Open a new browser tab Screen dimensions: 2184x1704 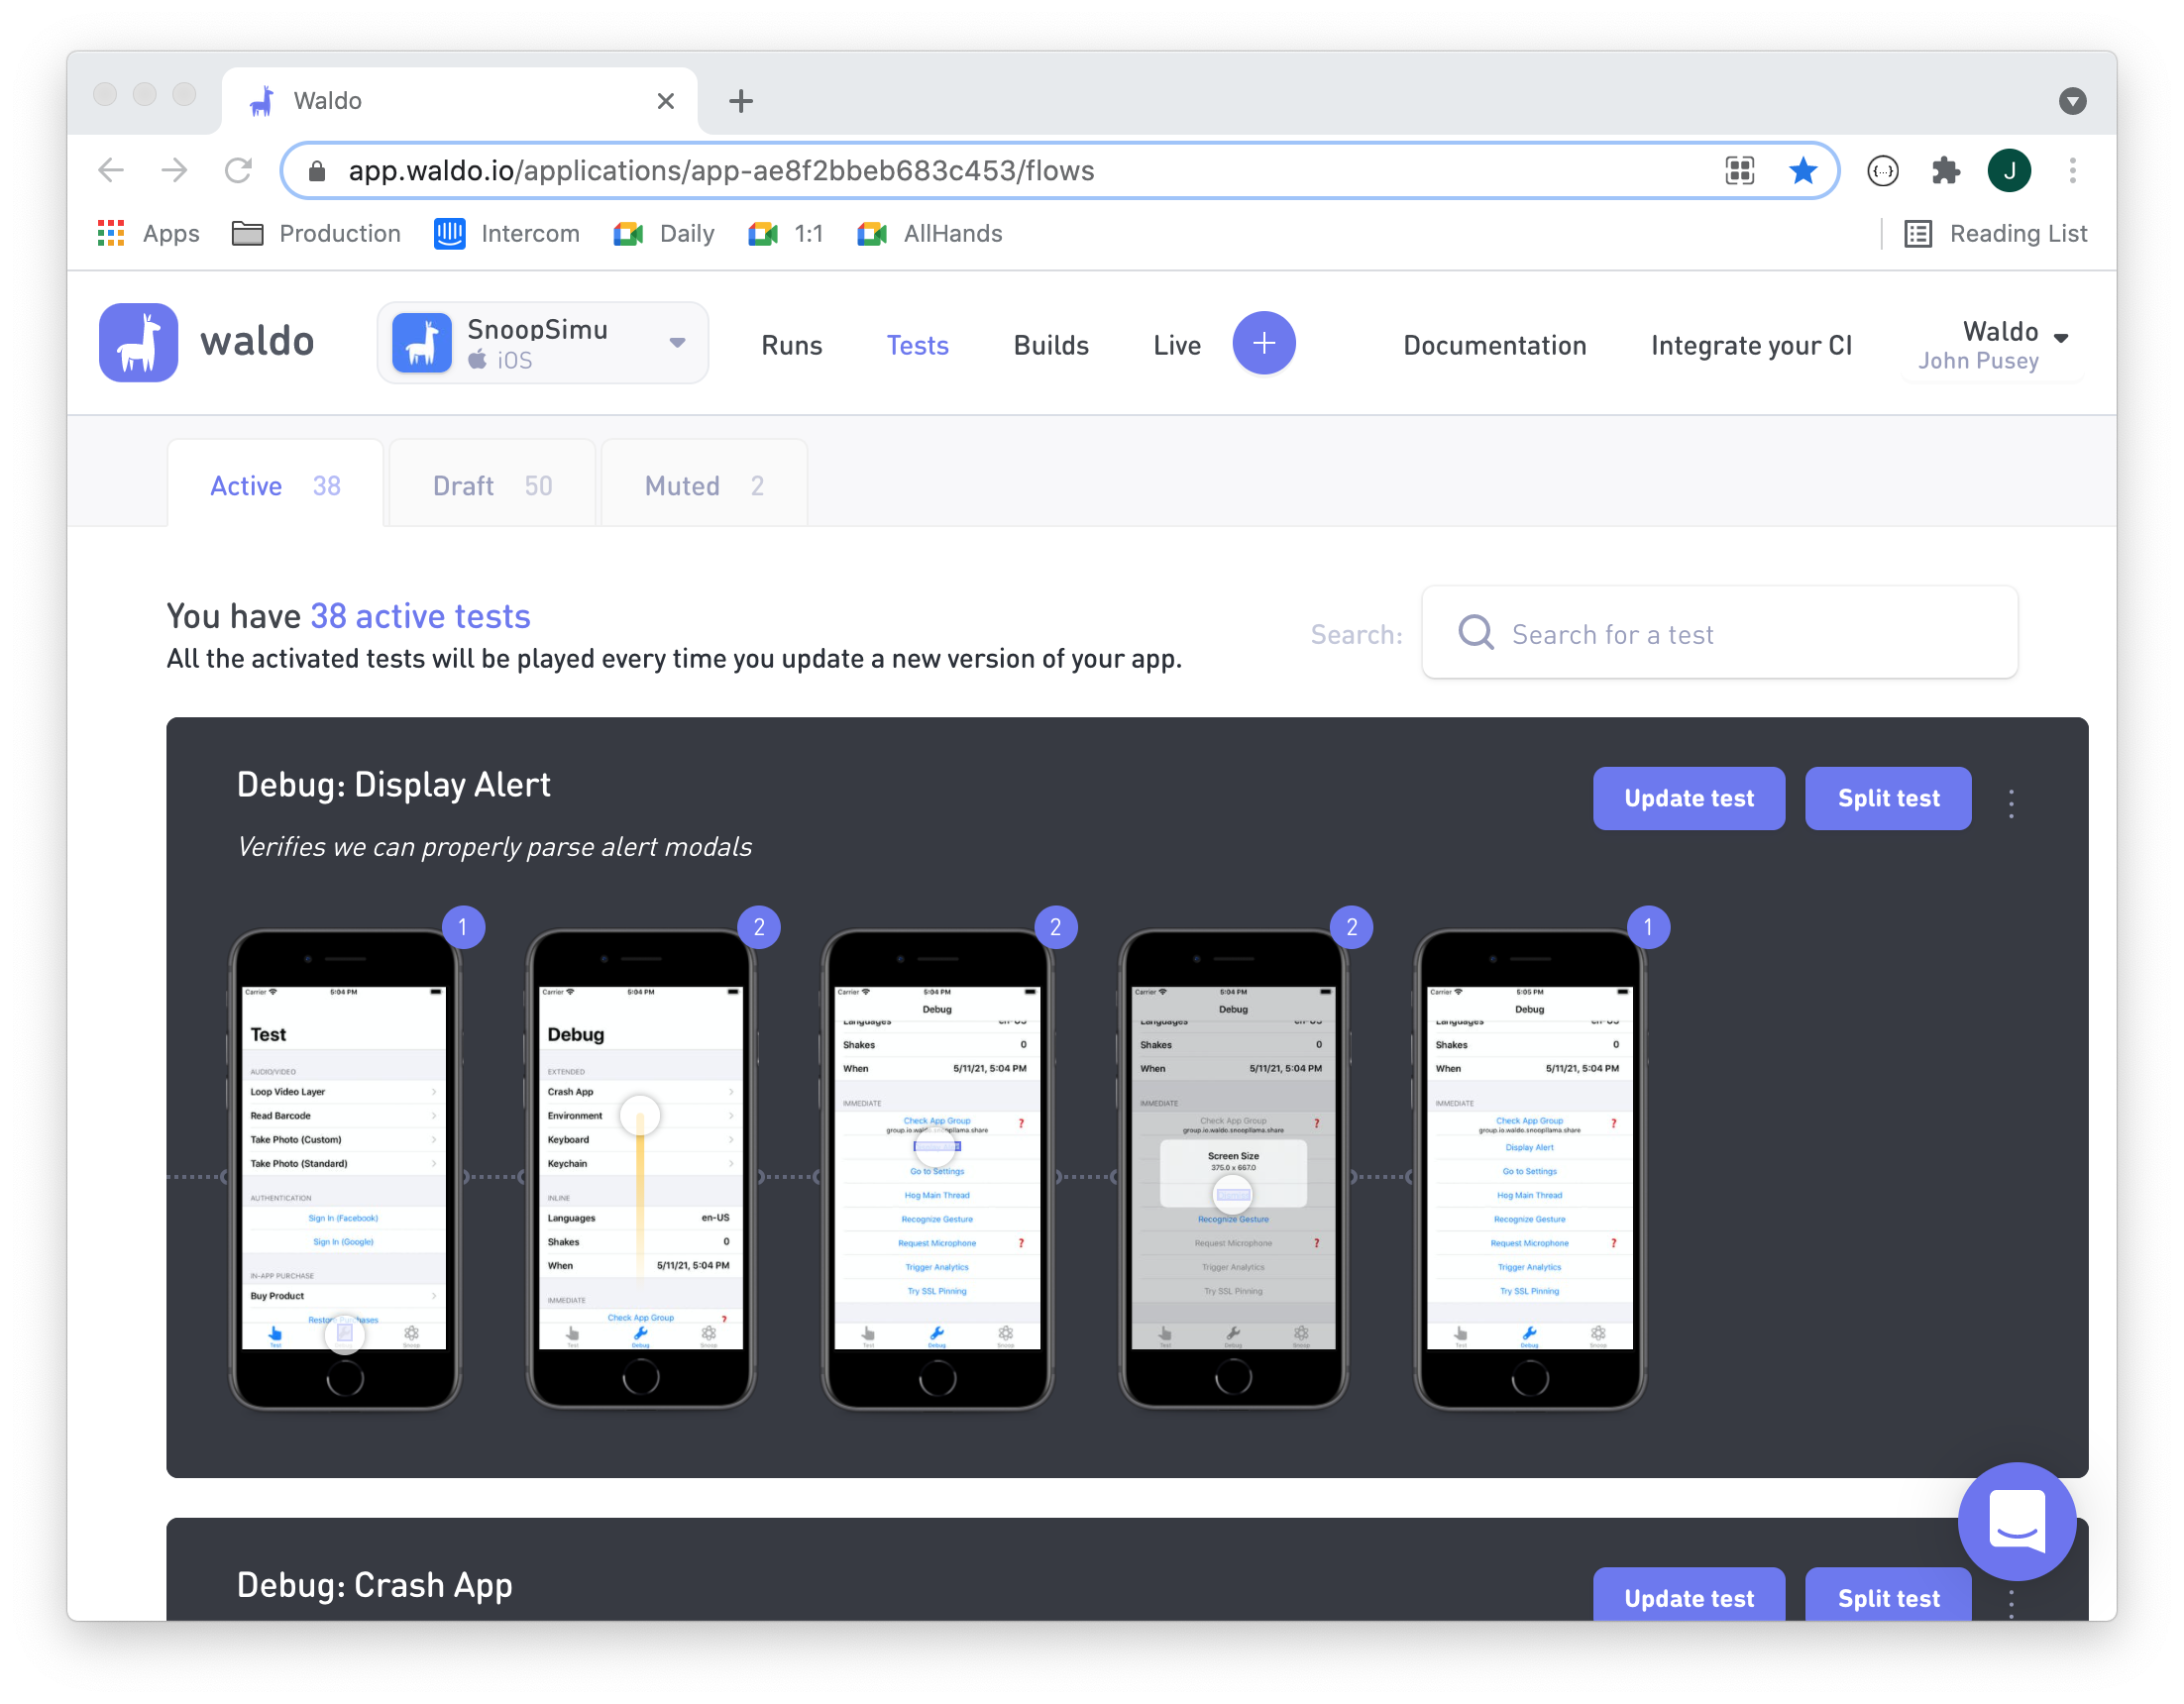pos(741,101)
